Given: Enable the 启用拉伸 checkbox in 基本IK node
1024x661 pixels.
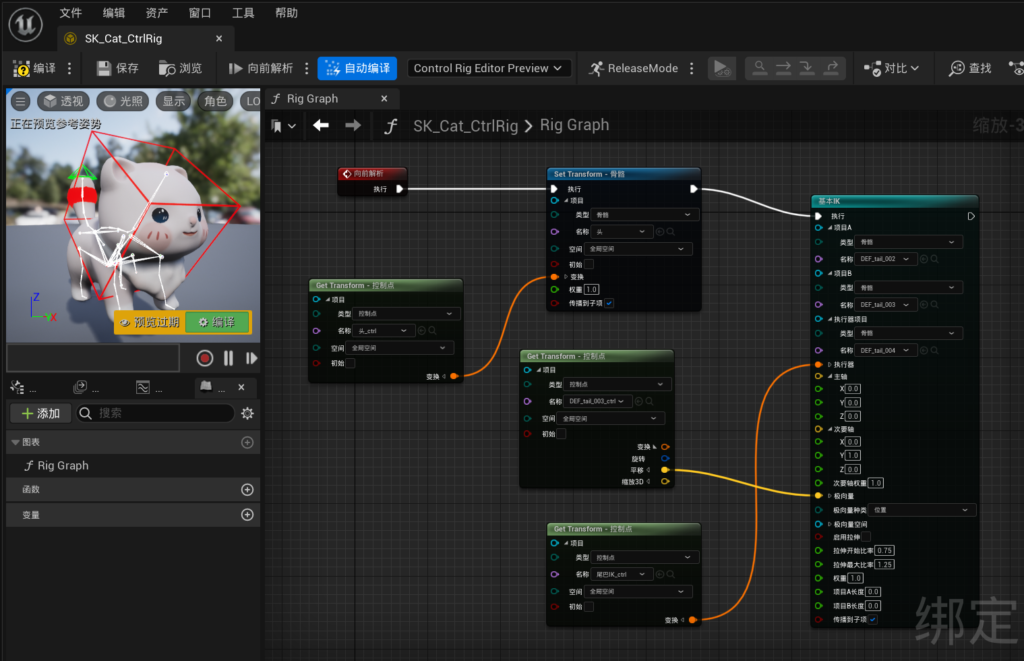Looking at the screenshot, I should 865,537.
